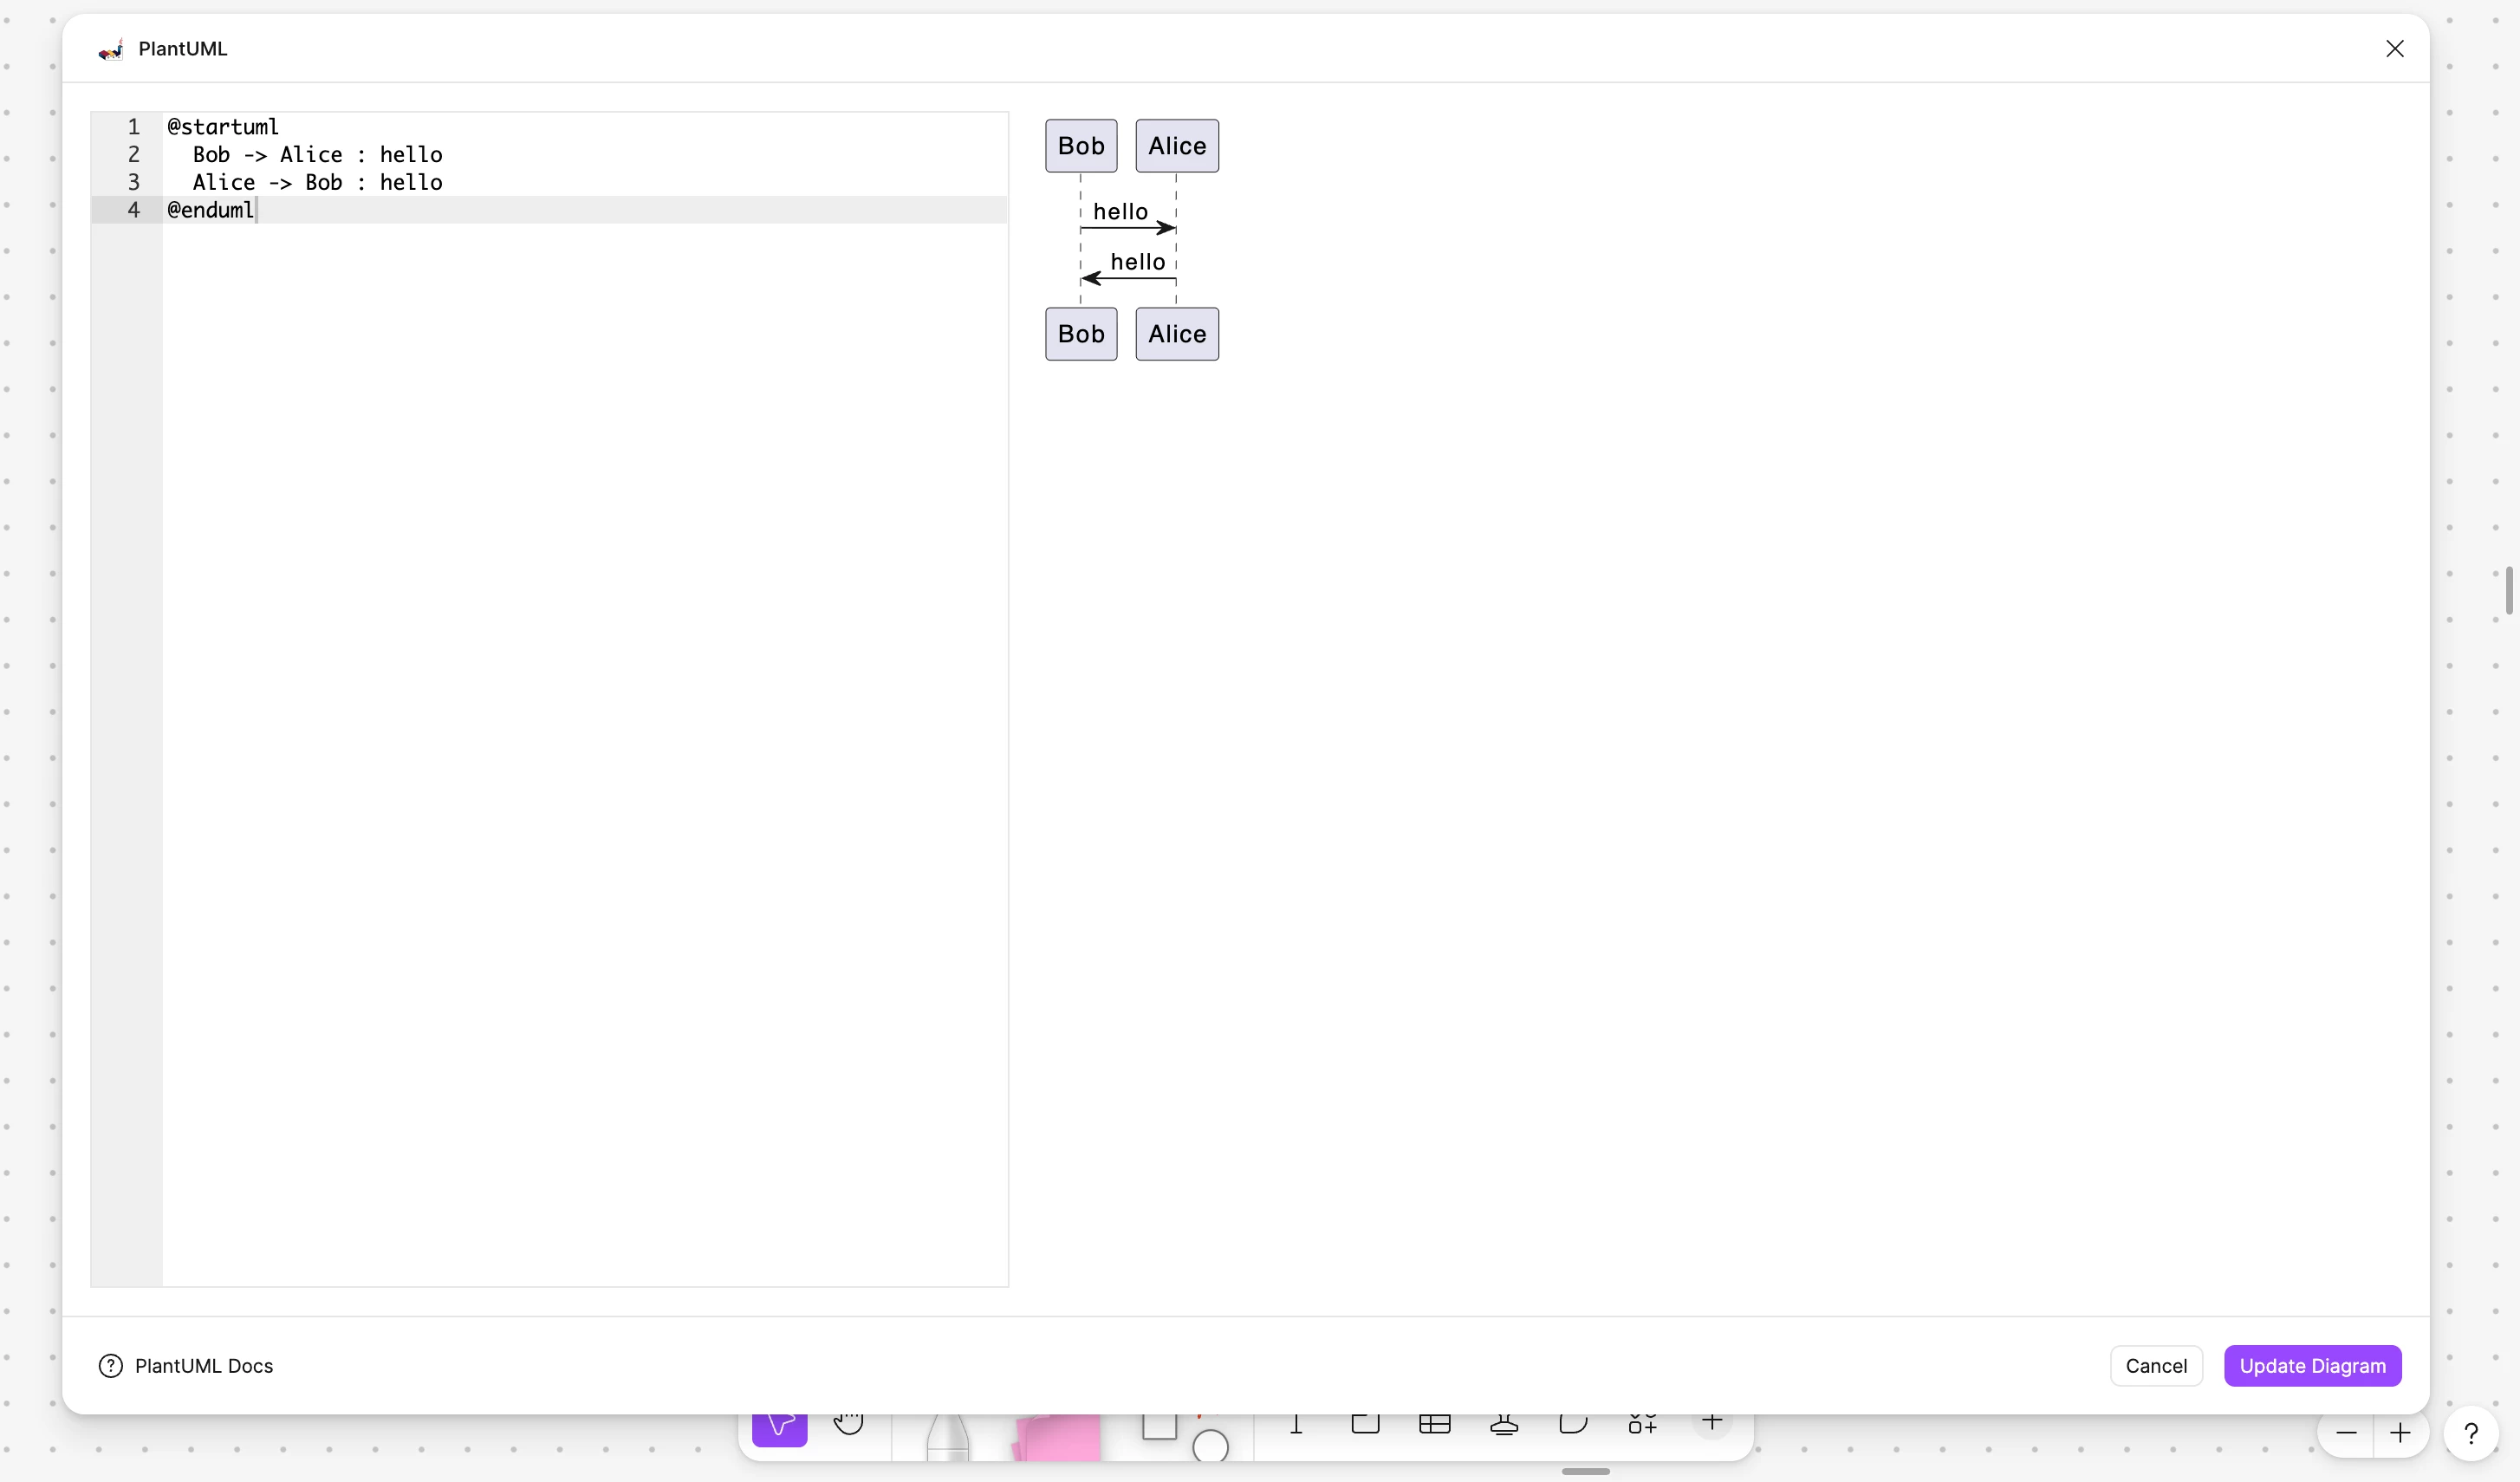Select the stamp tool
The image size is (2520, 1482).
click(x=1504, y=1424)
